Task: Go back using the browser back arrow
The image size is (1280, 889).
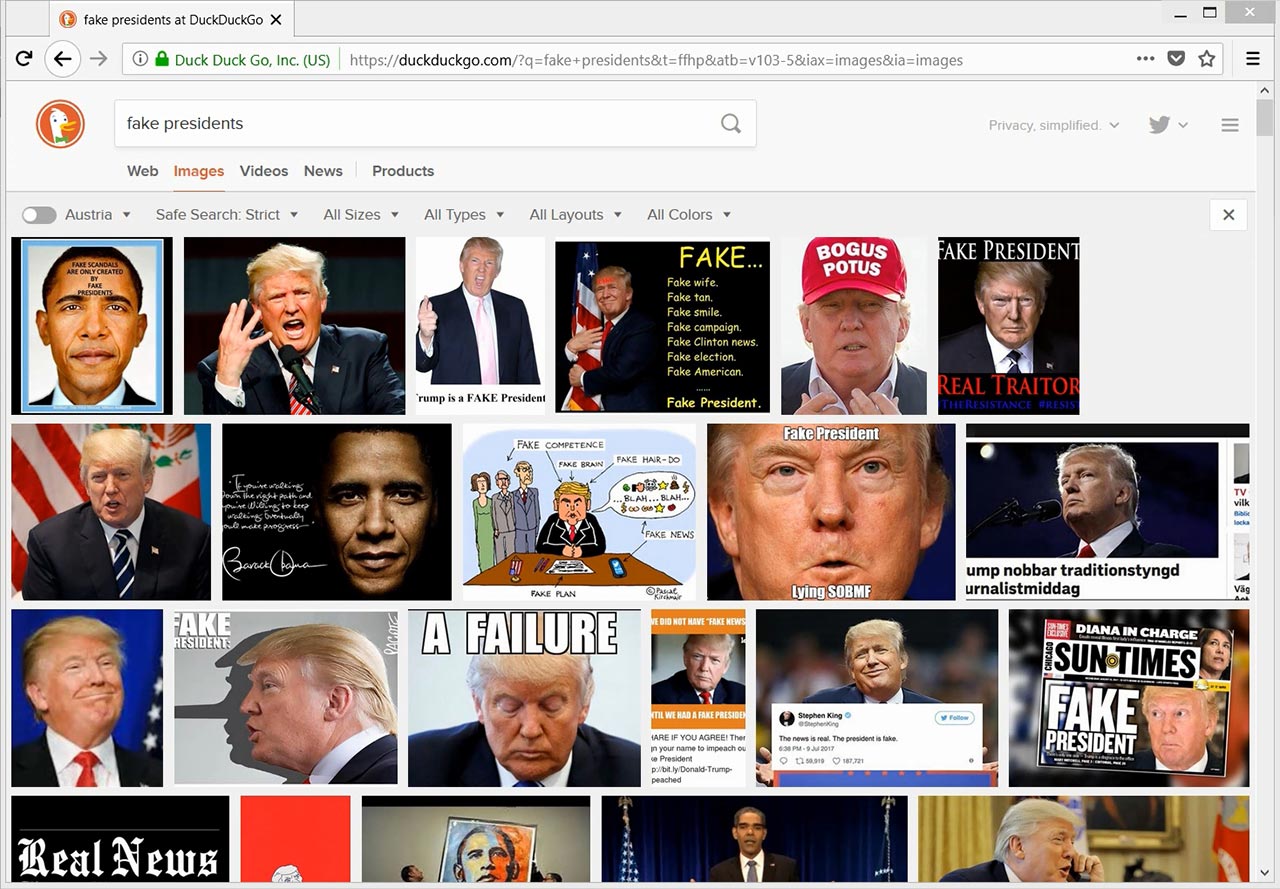Action: (62, 59)
